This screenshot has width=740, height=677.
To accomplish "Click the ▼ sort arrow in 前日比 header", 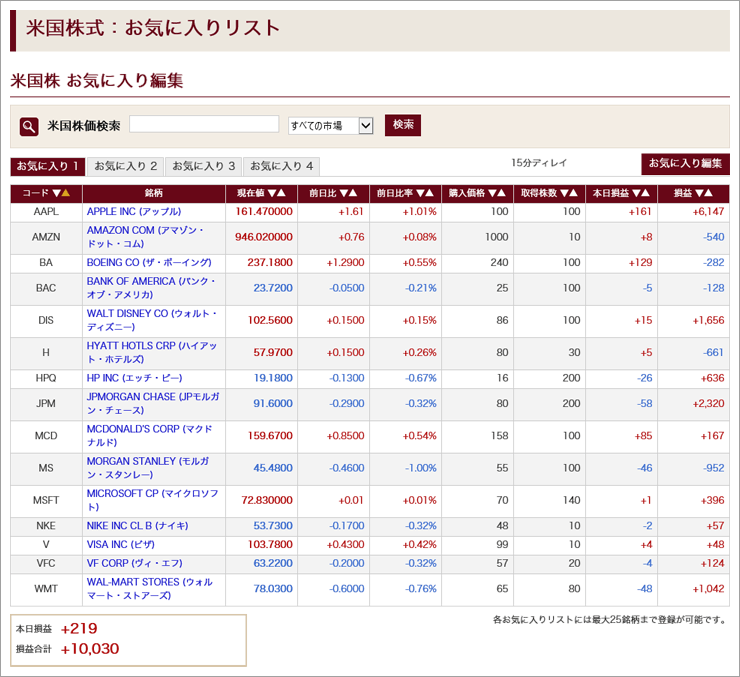I will tap(344, 193).
